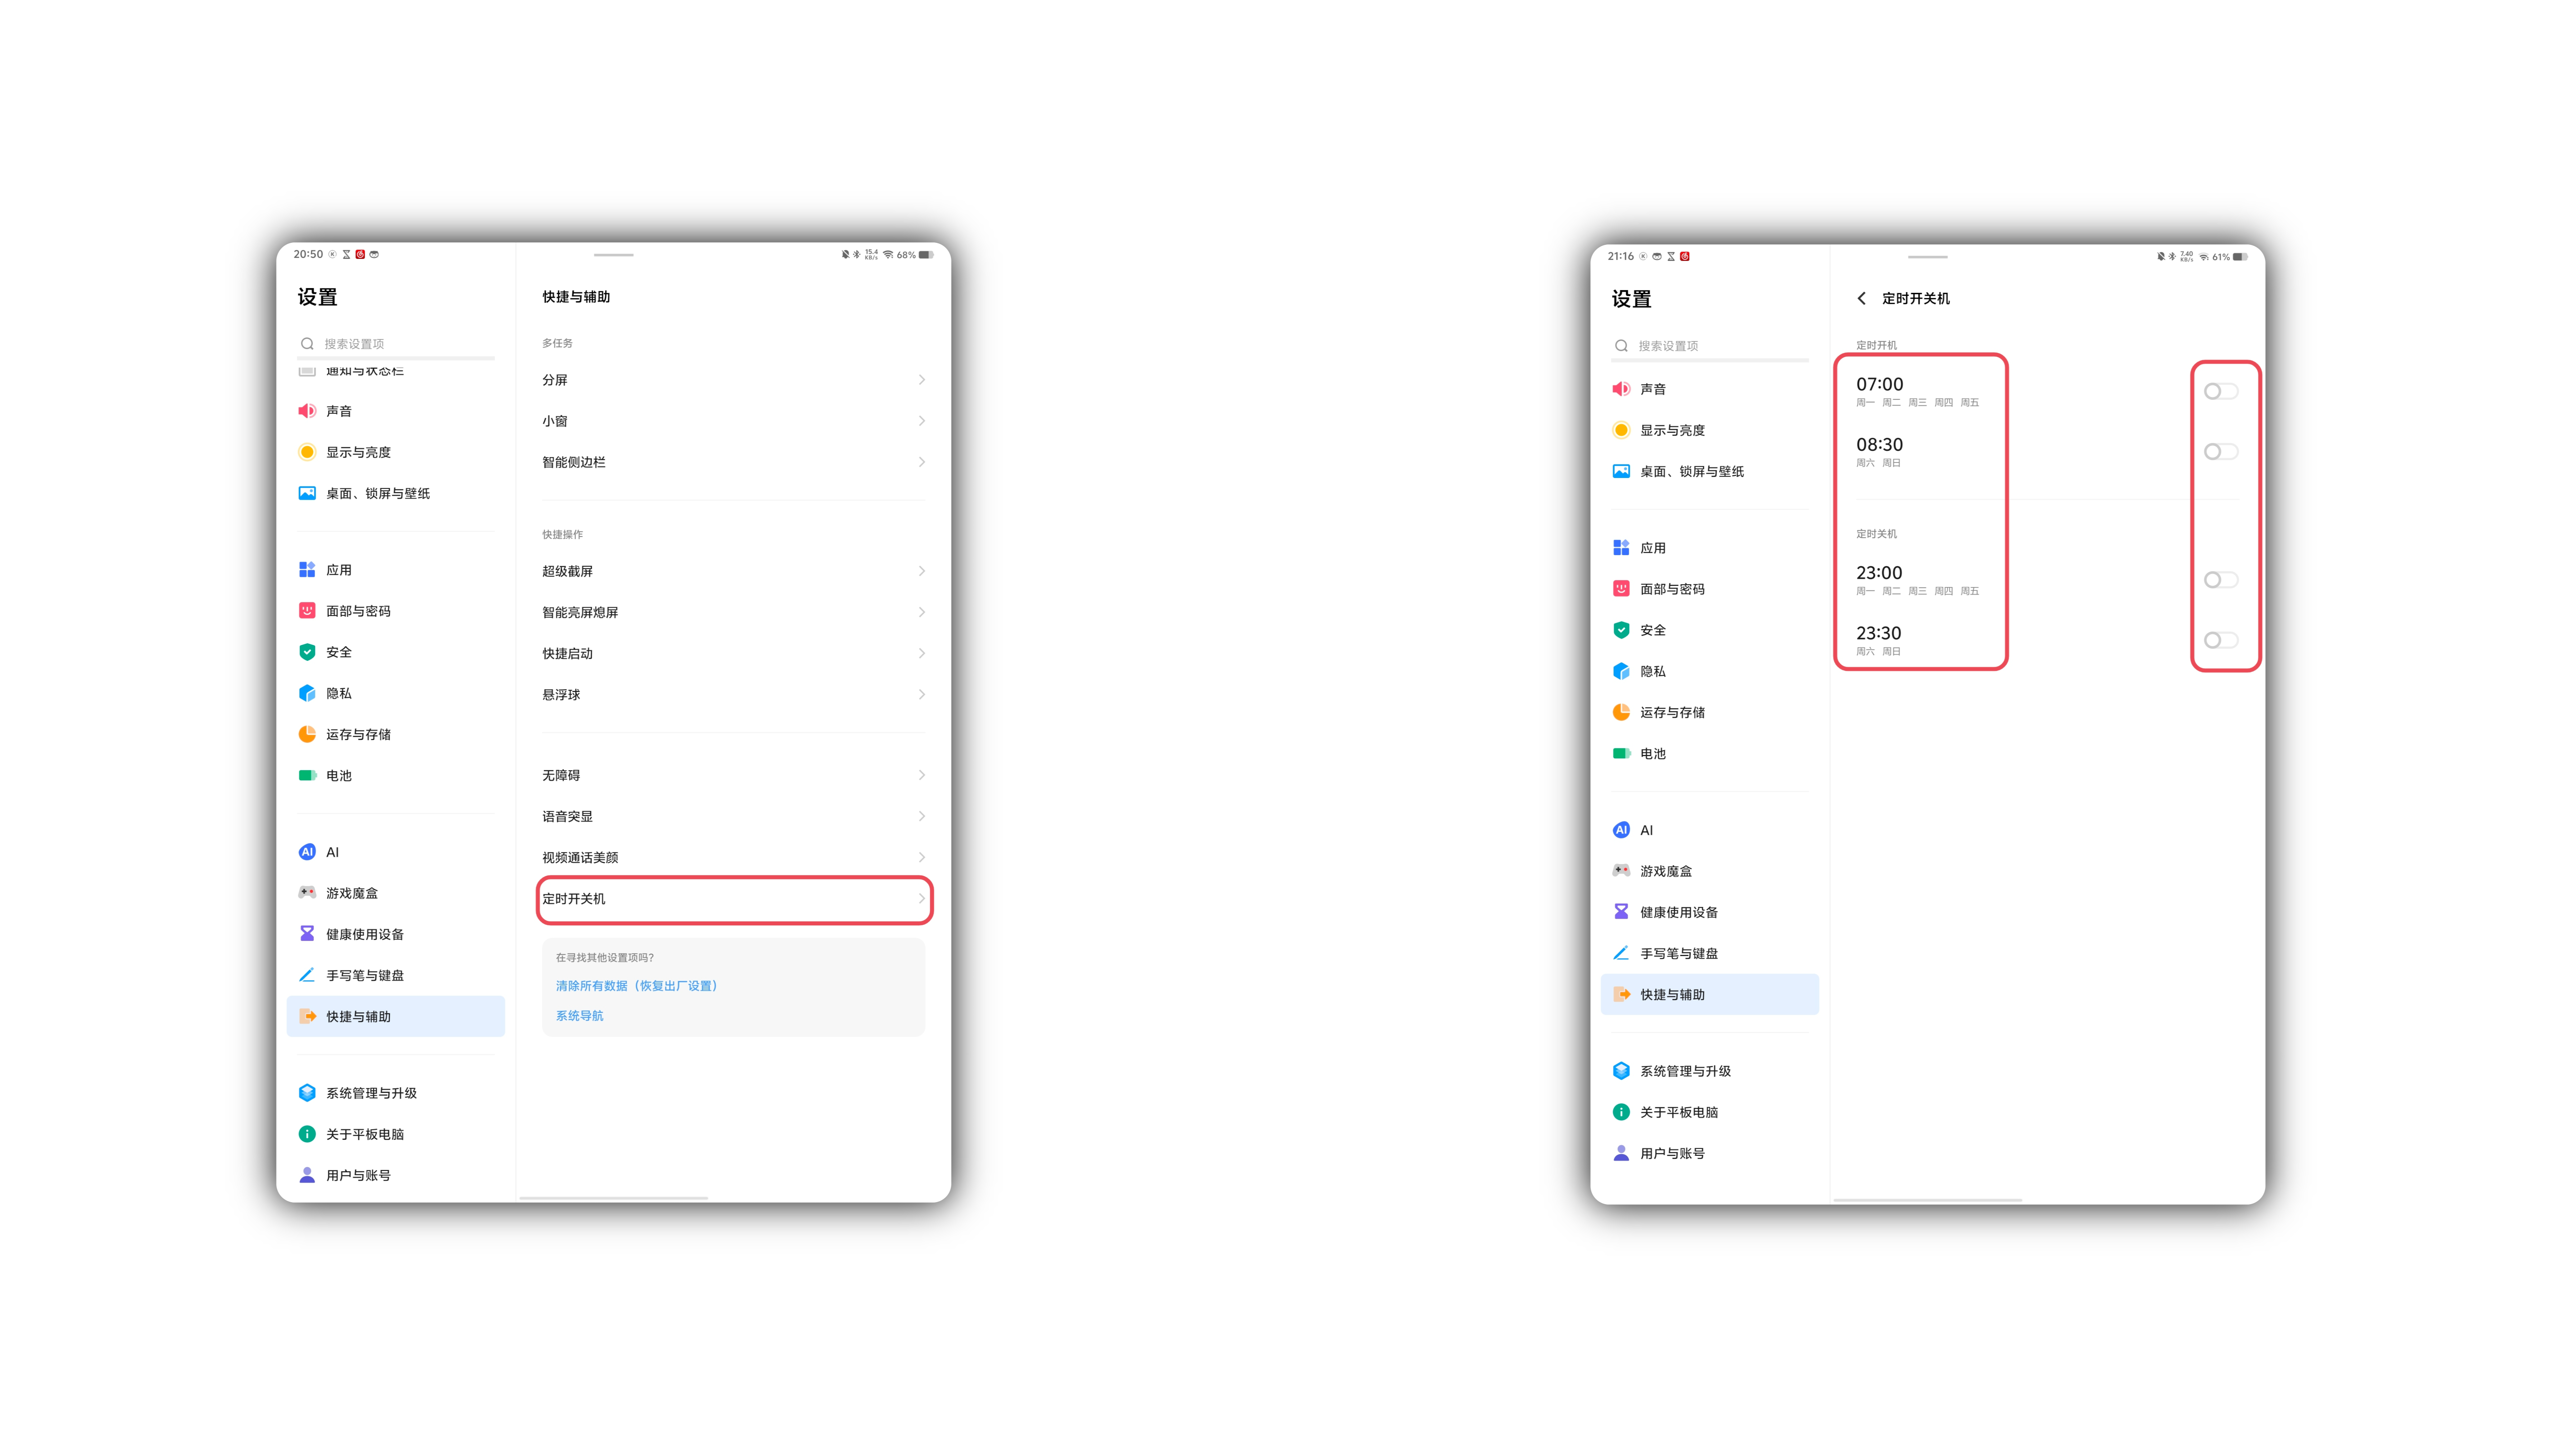Click Display & Brightness sun icon, left tablet

point(307,452)
